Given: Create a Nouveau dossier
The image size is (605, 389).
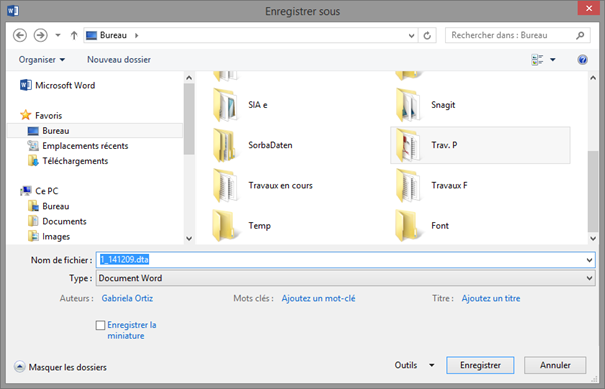Looking at the screenshot, I should coord(119,59).
